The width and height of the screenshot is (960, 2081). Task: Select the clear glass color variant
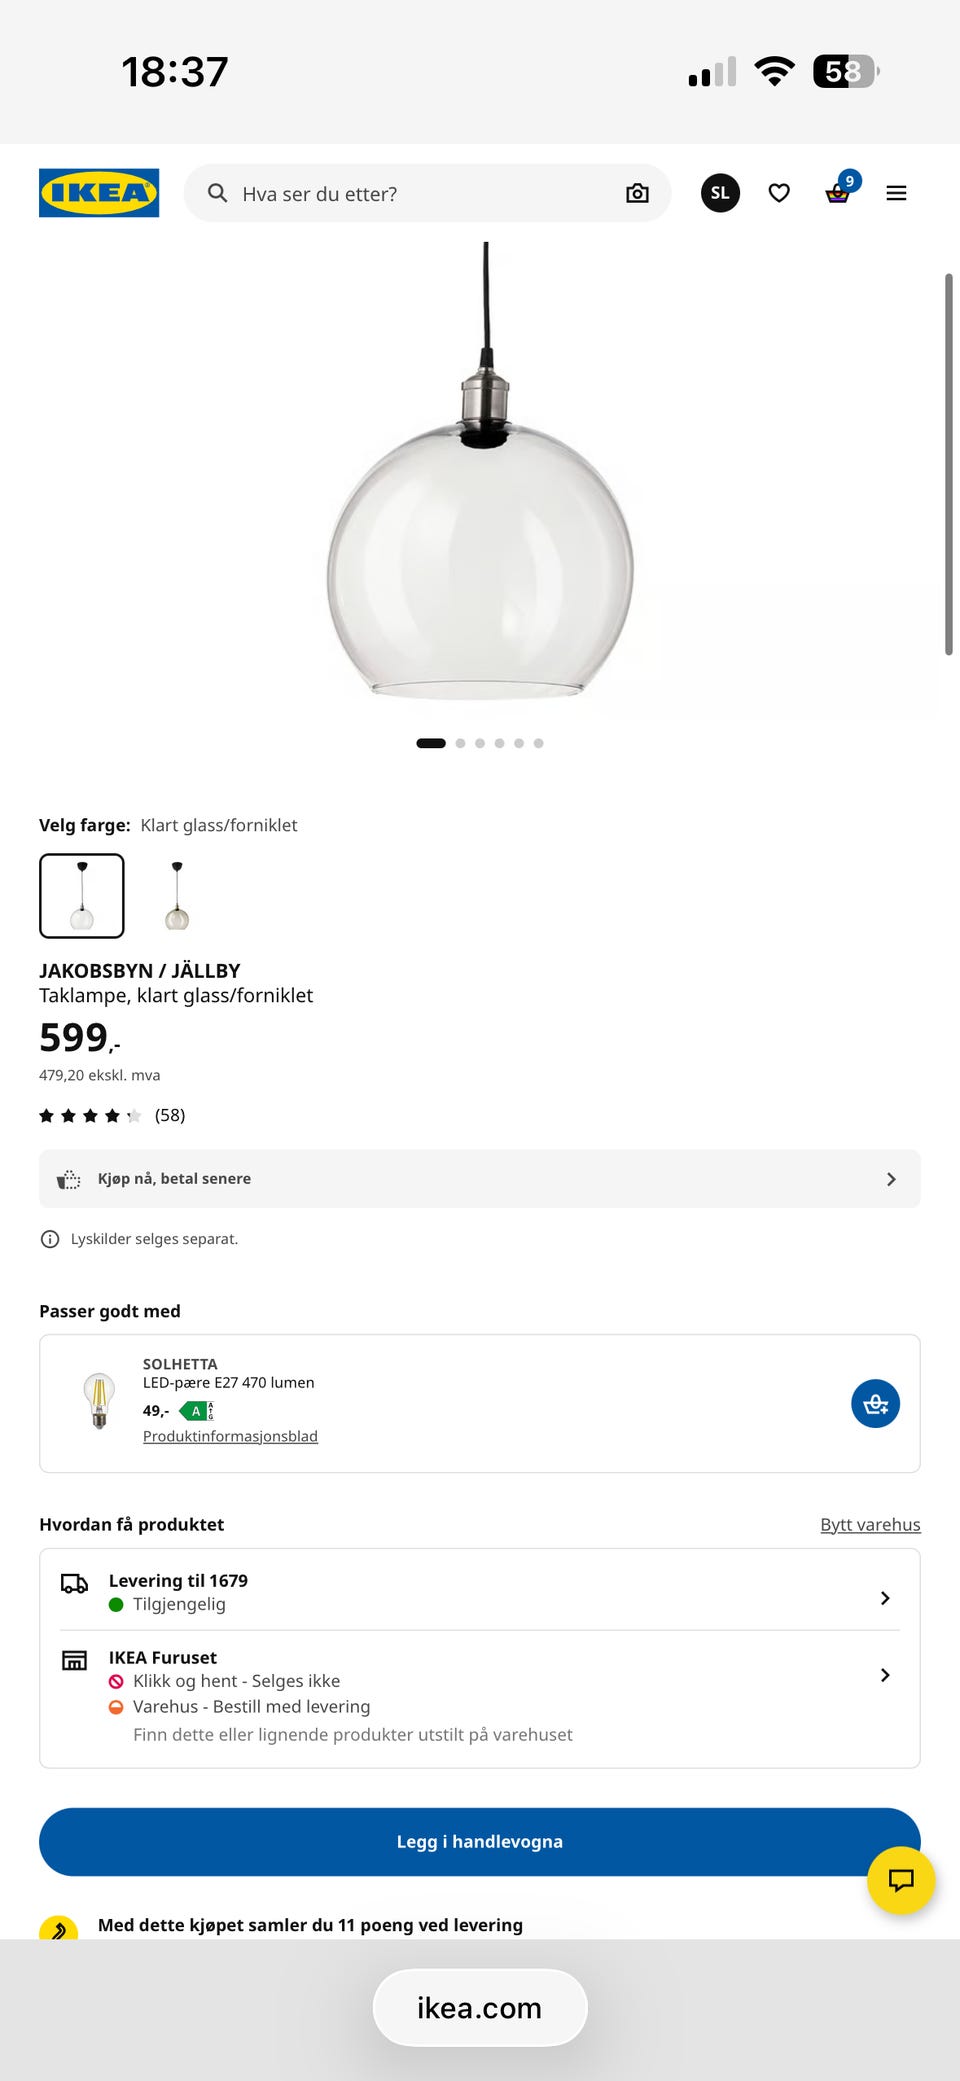[82, 896]
